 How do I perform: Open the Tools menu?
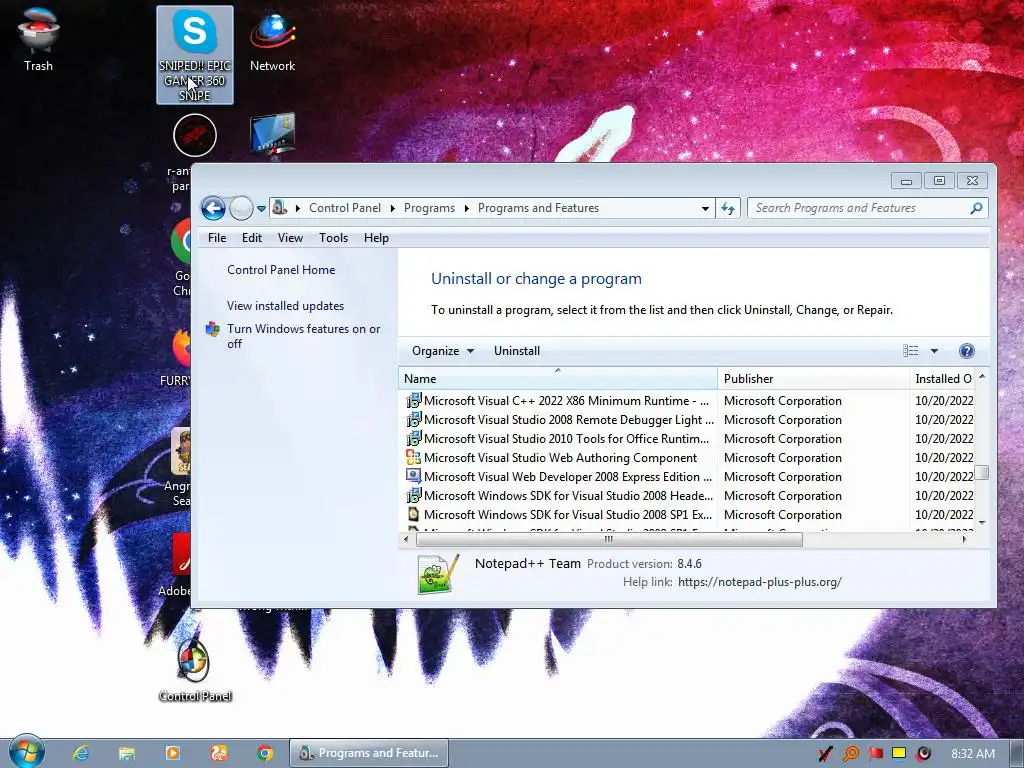pyautogui.click(x=333, y=238)
